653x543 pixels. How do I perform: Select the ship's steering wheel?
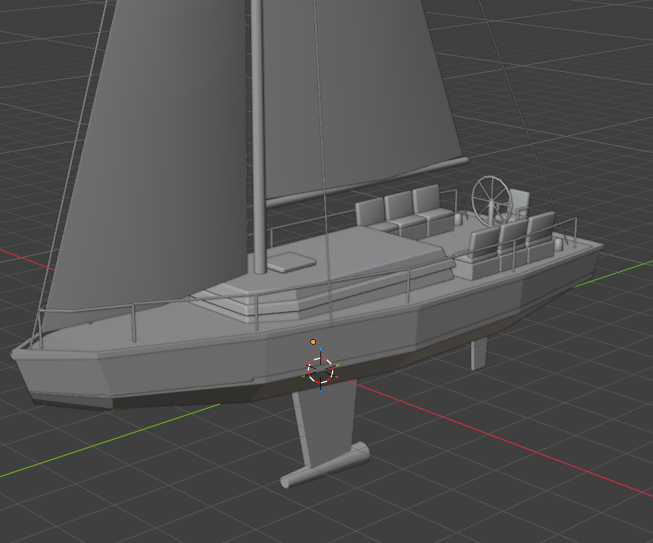coord(491,202)
